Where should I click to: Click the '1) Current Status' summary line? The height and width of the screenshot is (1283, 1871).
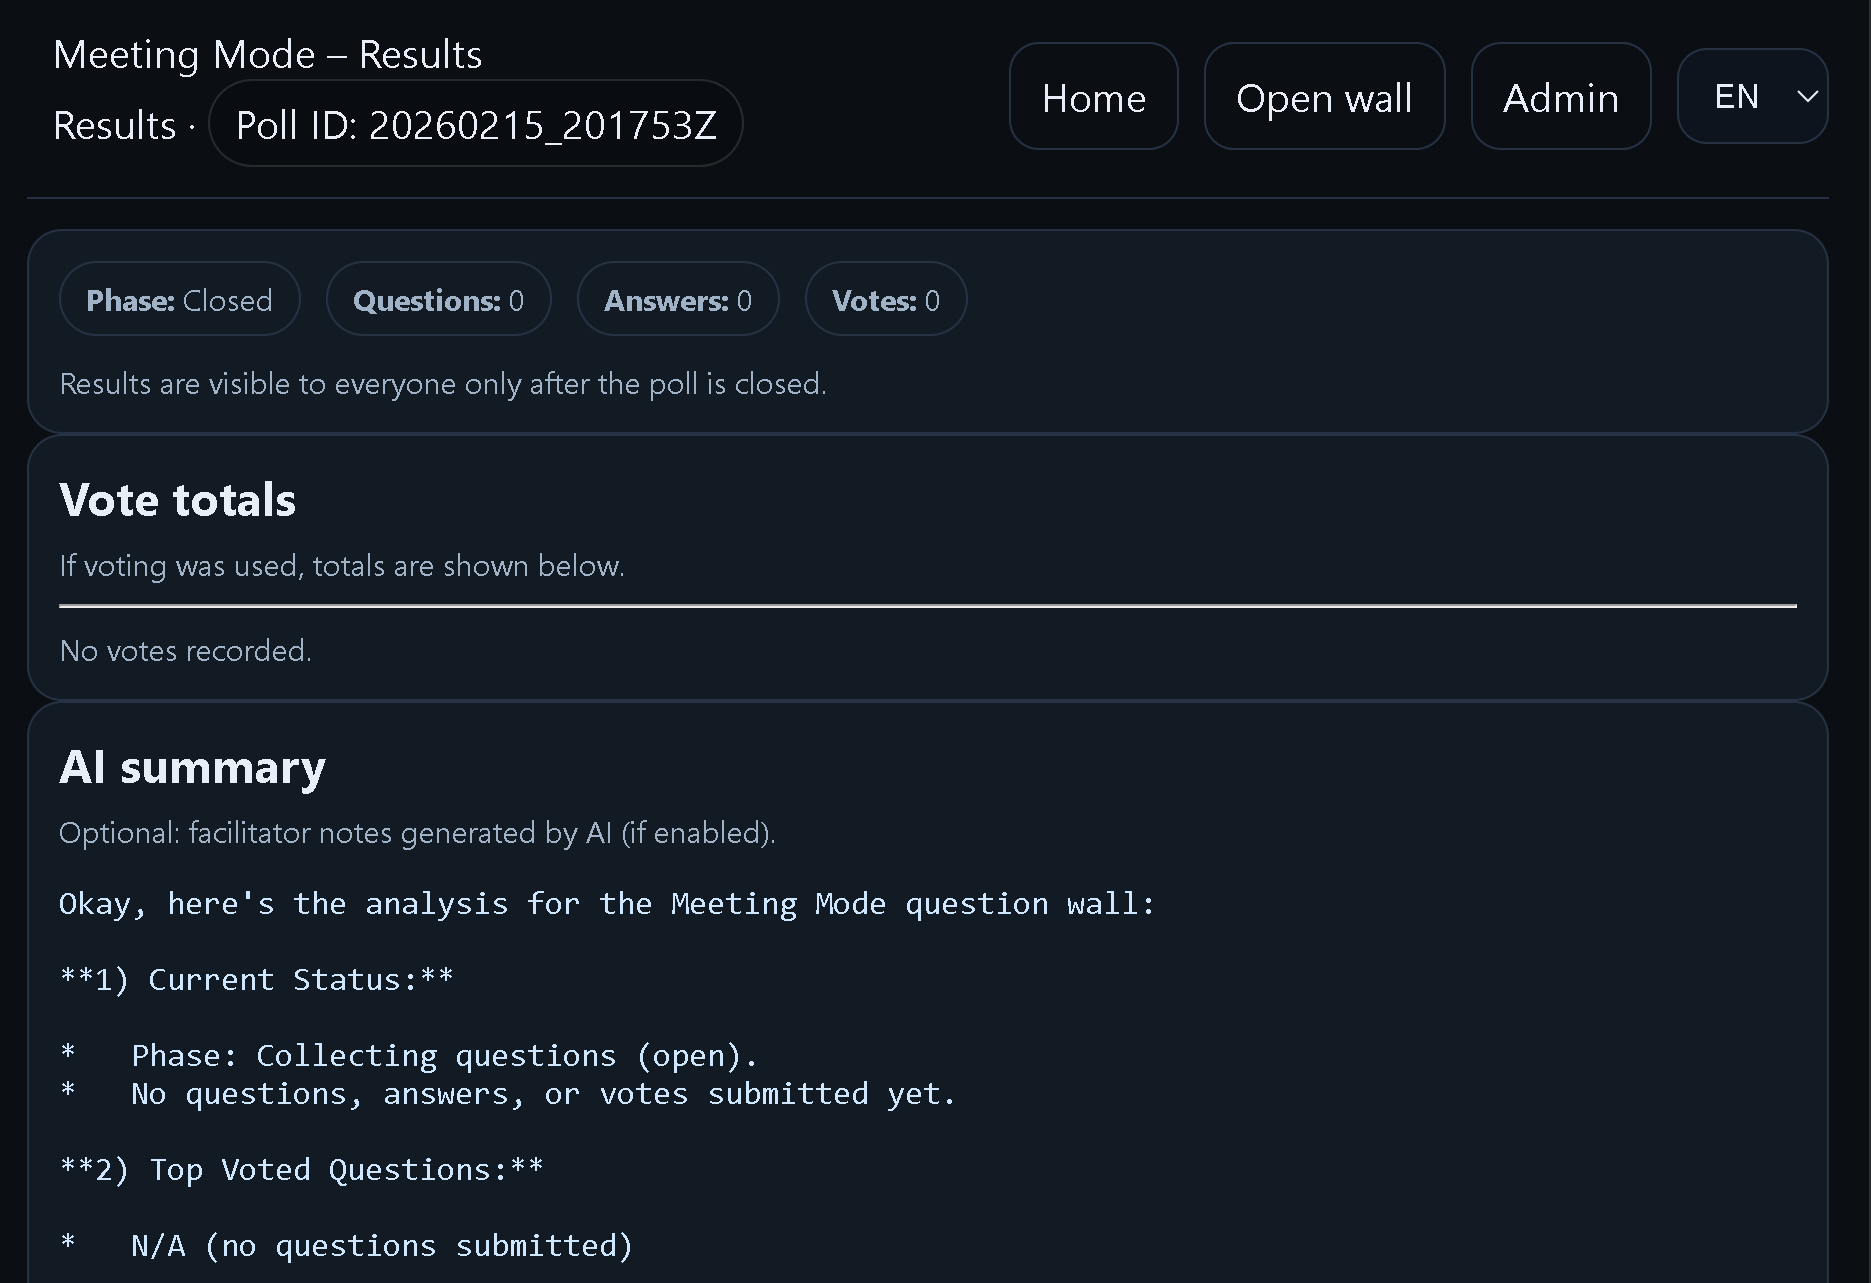point(256,980)
